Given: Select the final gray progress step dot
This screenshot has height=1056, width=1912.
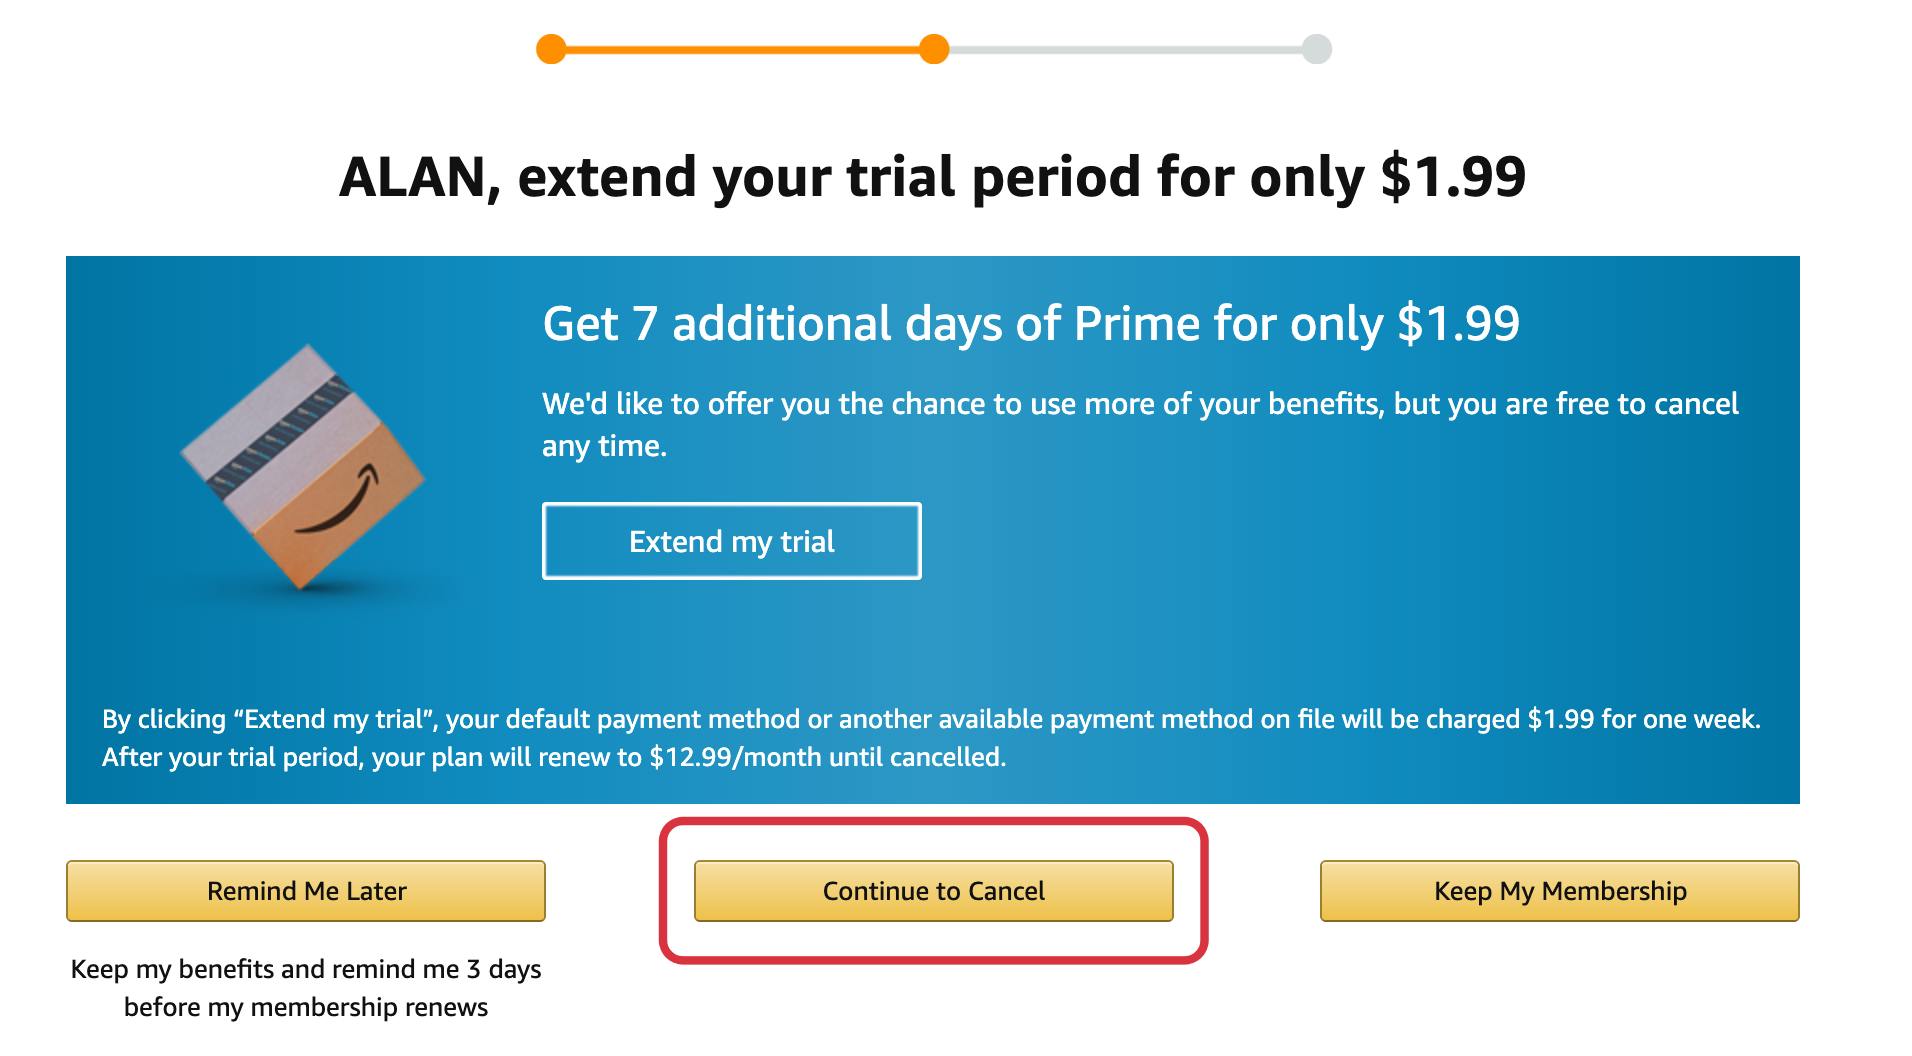Looking at the screenshot, I should pyautogui.click(x=1317, y=49).
